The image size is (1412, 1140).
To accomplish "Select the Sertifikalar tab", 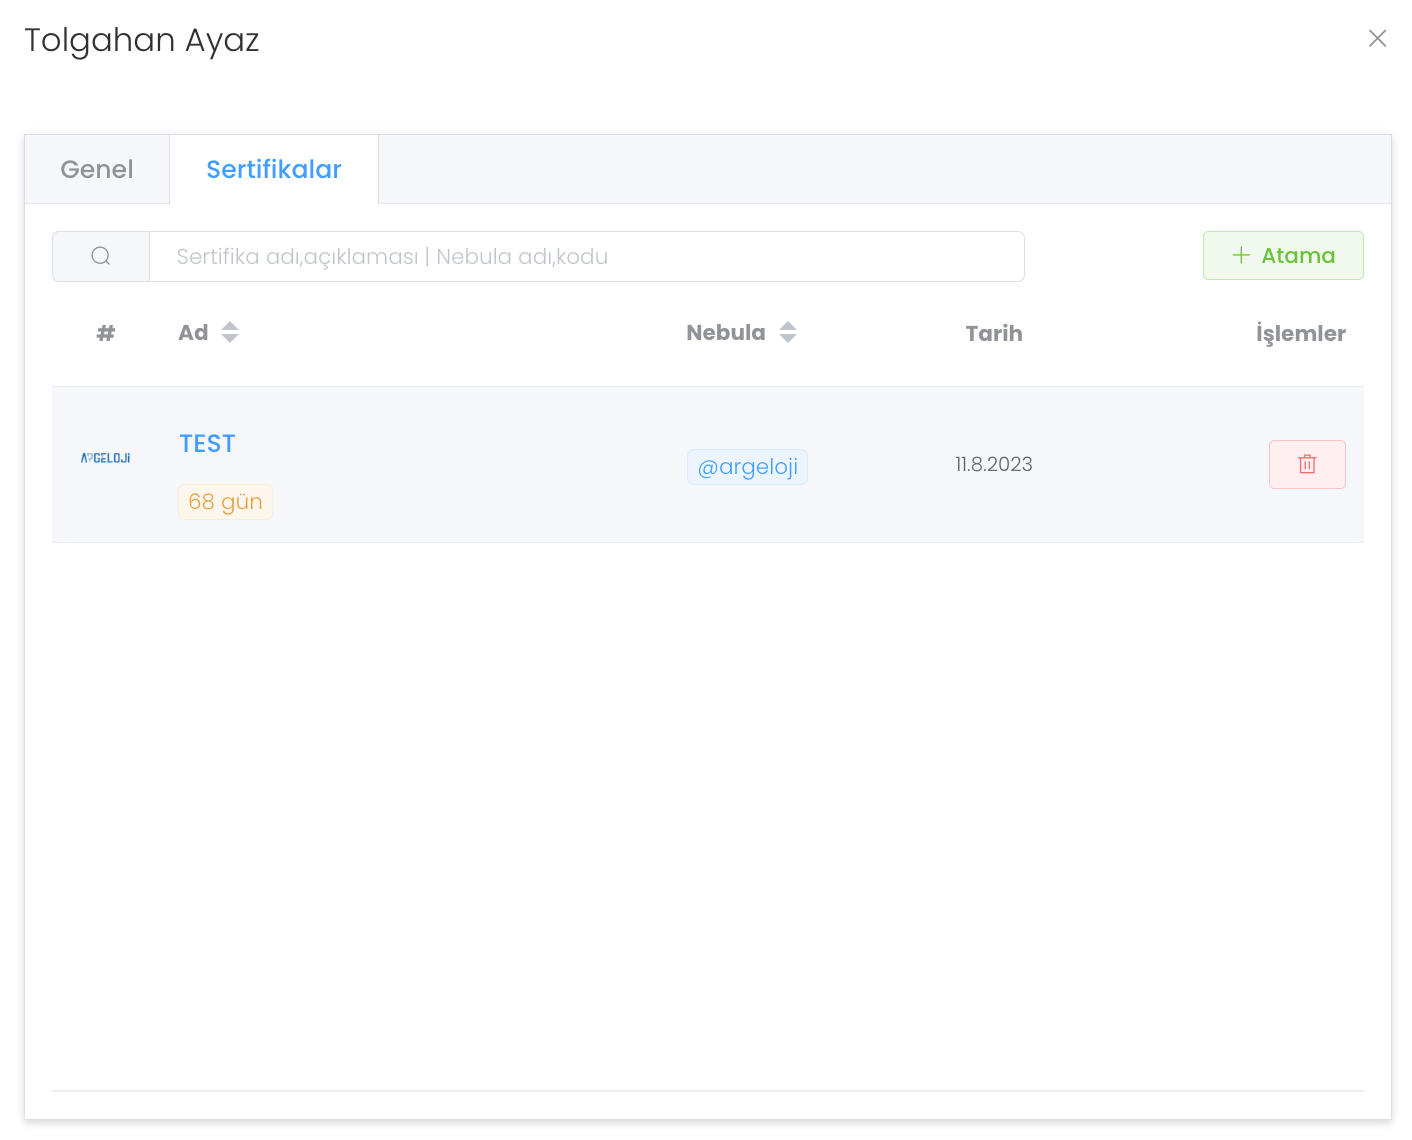I will pos(274,170).
